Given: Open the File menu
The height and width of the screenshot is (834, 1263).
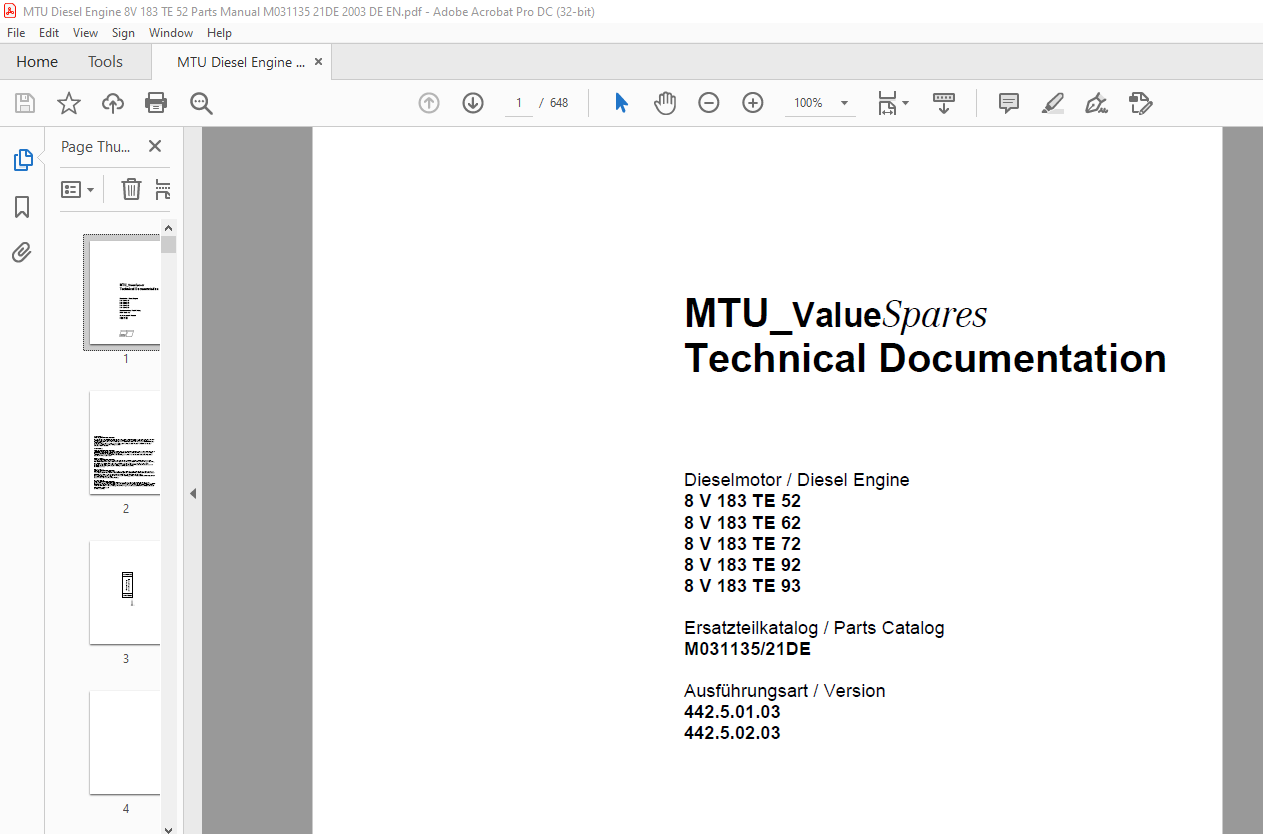Looking at the screenshot, I should [16, 33].
